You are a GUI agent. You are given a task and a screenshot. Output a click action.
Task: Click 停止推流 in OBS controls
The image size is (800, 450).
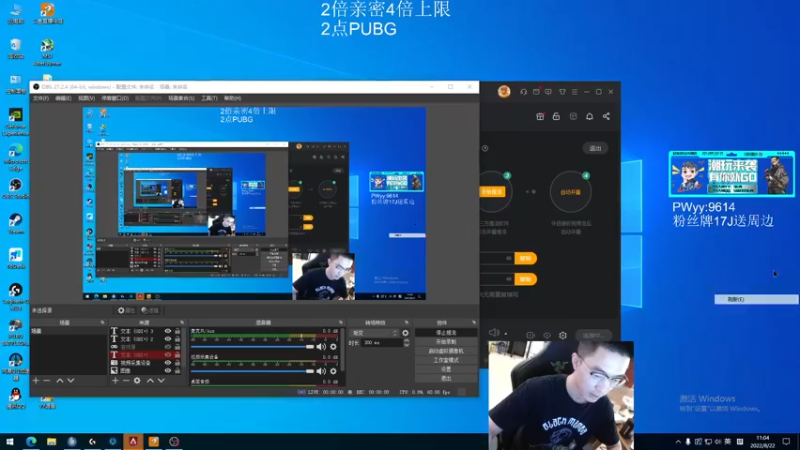[x=446, y=332]
